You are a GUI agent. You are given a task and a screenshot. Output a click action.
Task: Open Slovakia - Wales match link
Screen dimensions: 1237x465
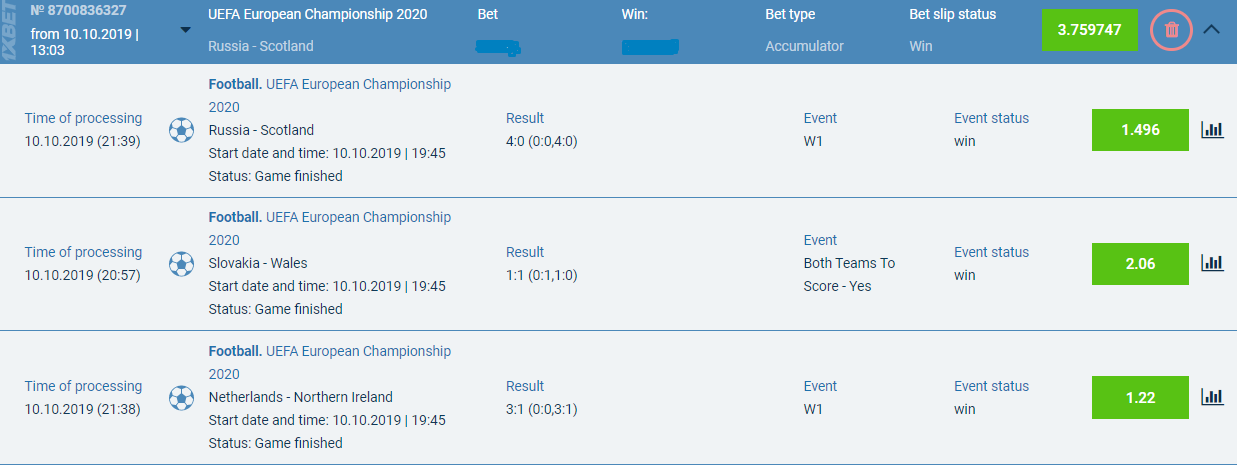tap(258, 263)
